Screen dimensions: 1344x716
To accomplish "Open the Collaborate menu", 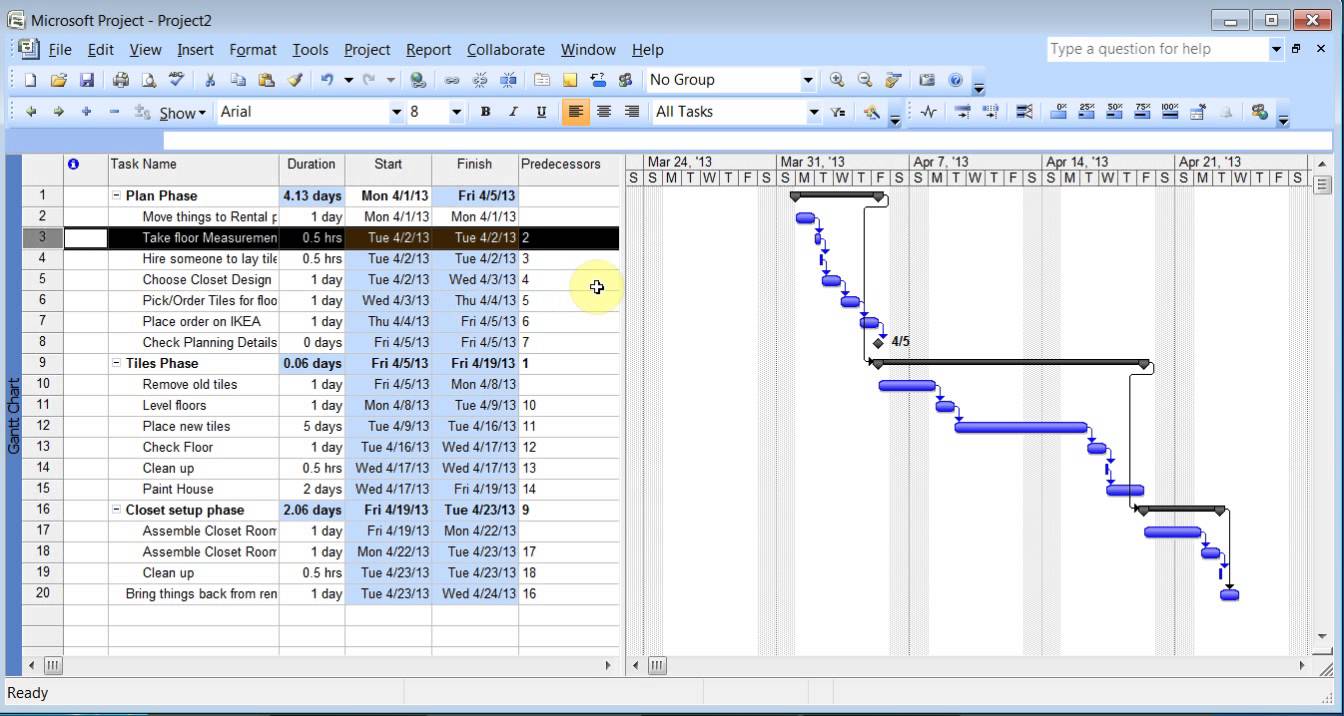I will click(505, 49).
